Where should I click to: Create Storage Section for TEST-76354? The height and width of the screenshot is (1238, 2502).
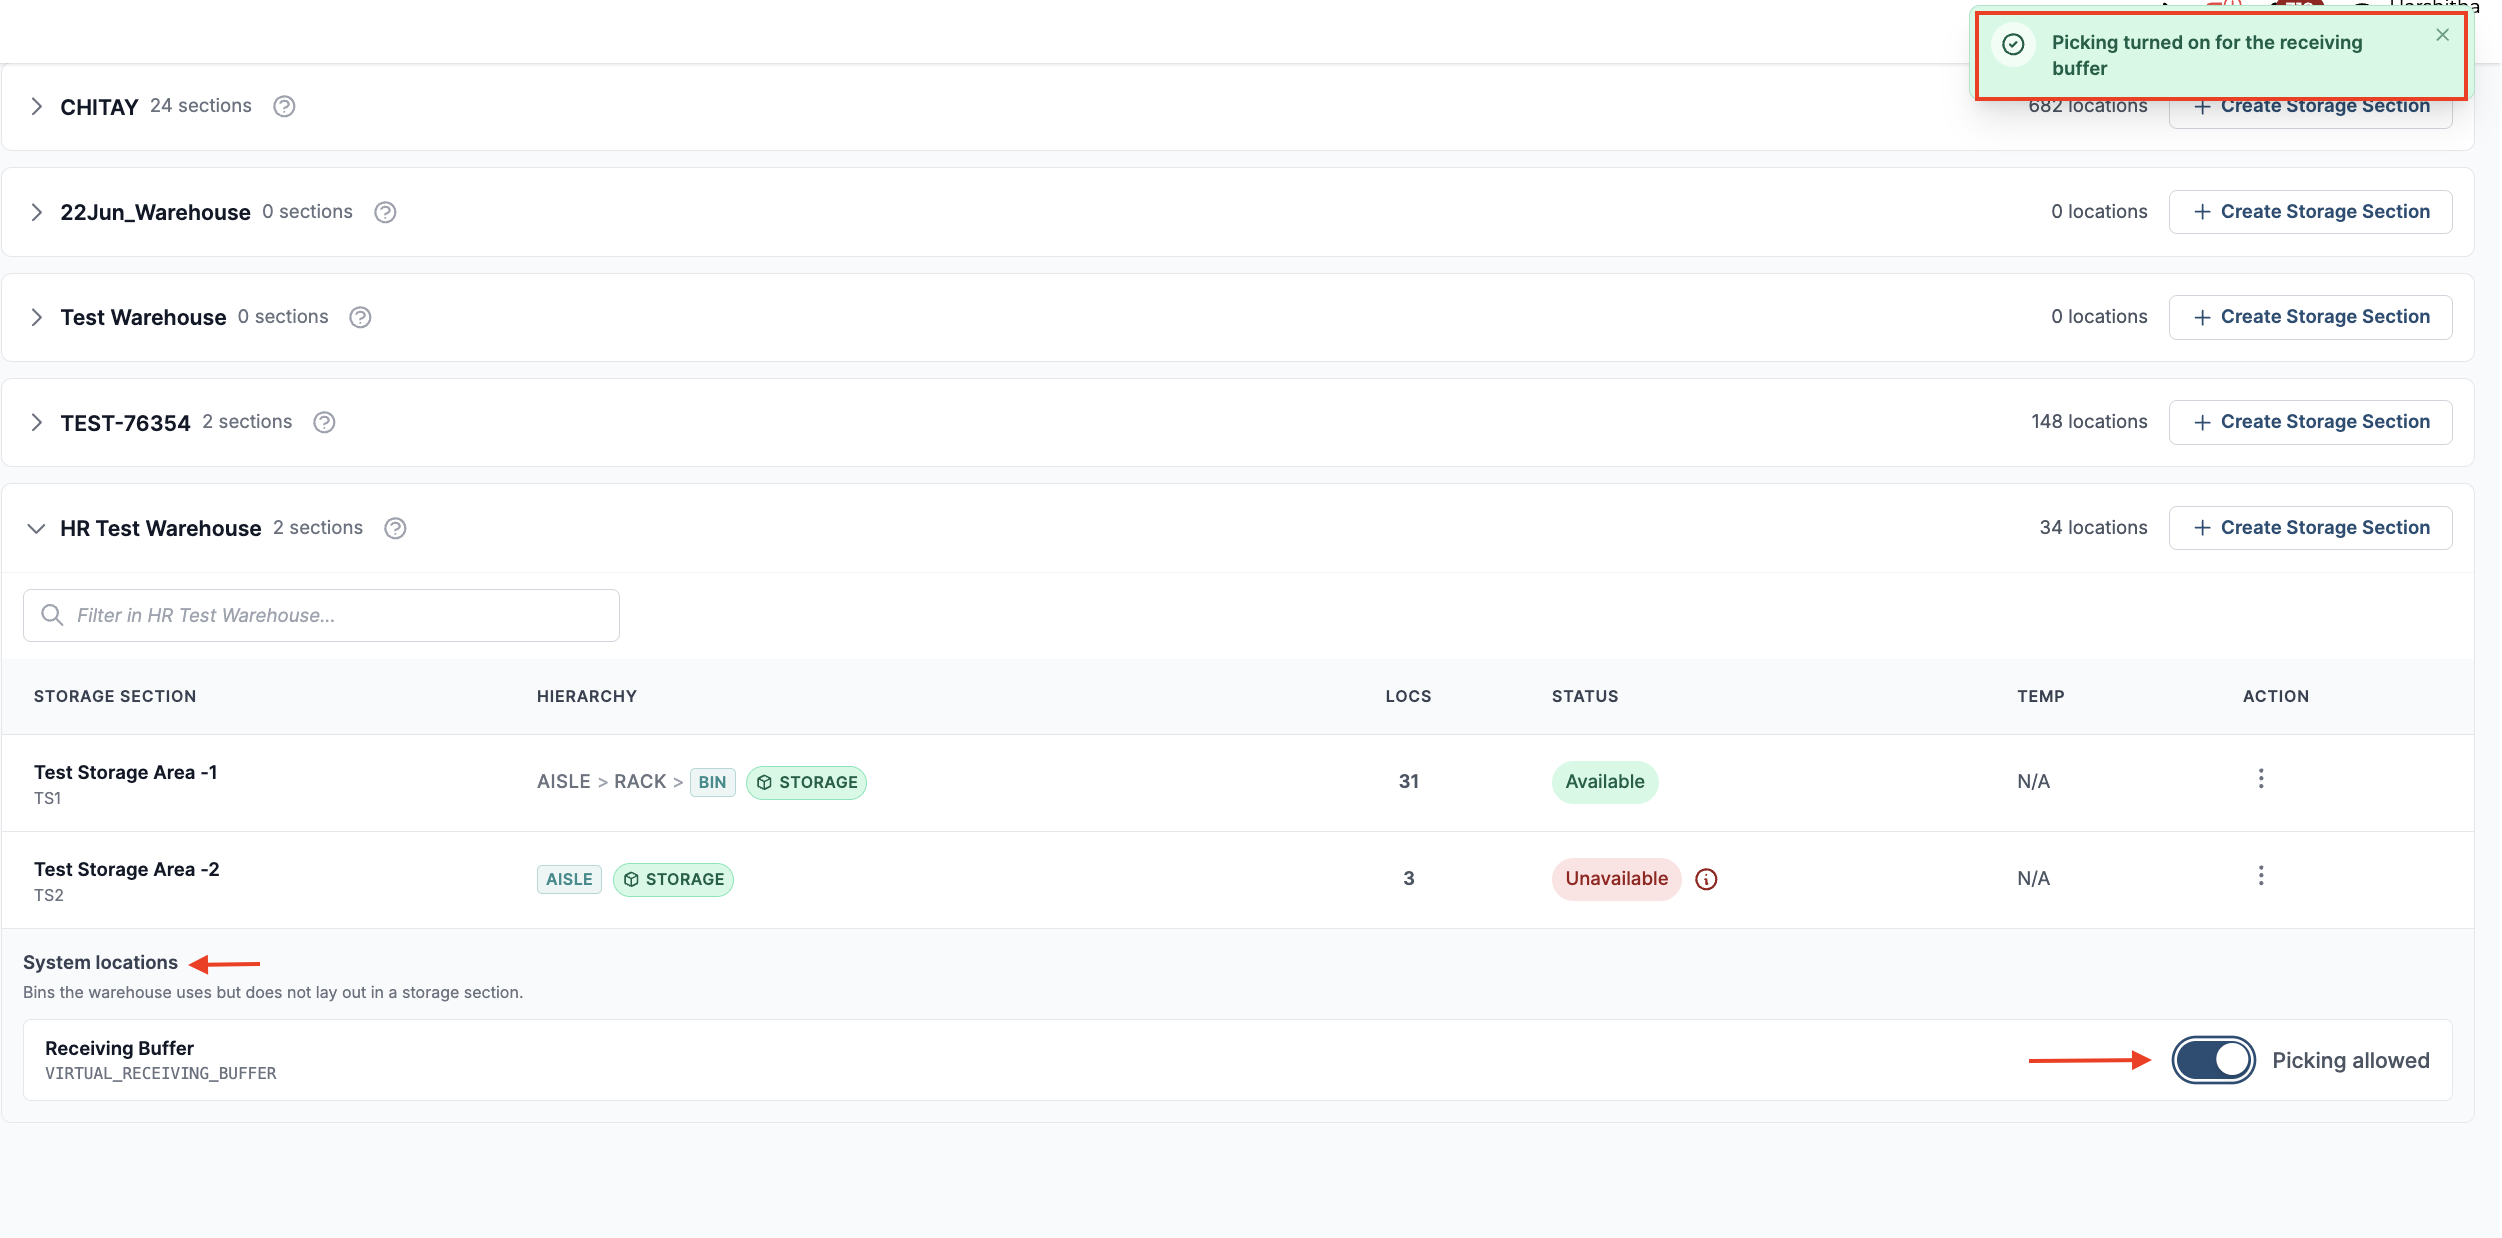coord(2310,422)
